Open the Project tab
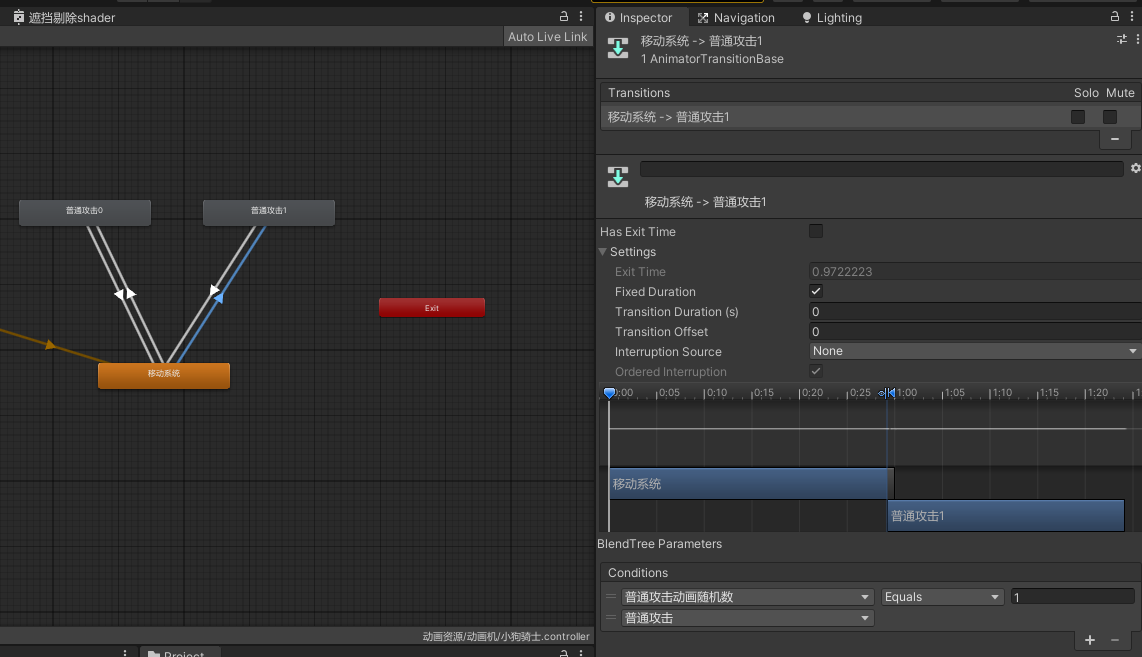This screenshot has width=1142, height=657. (x=180, y=653)
